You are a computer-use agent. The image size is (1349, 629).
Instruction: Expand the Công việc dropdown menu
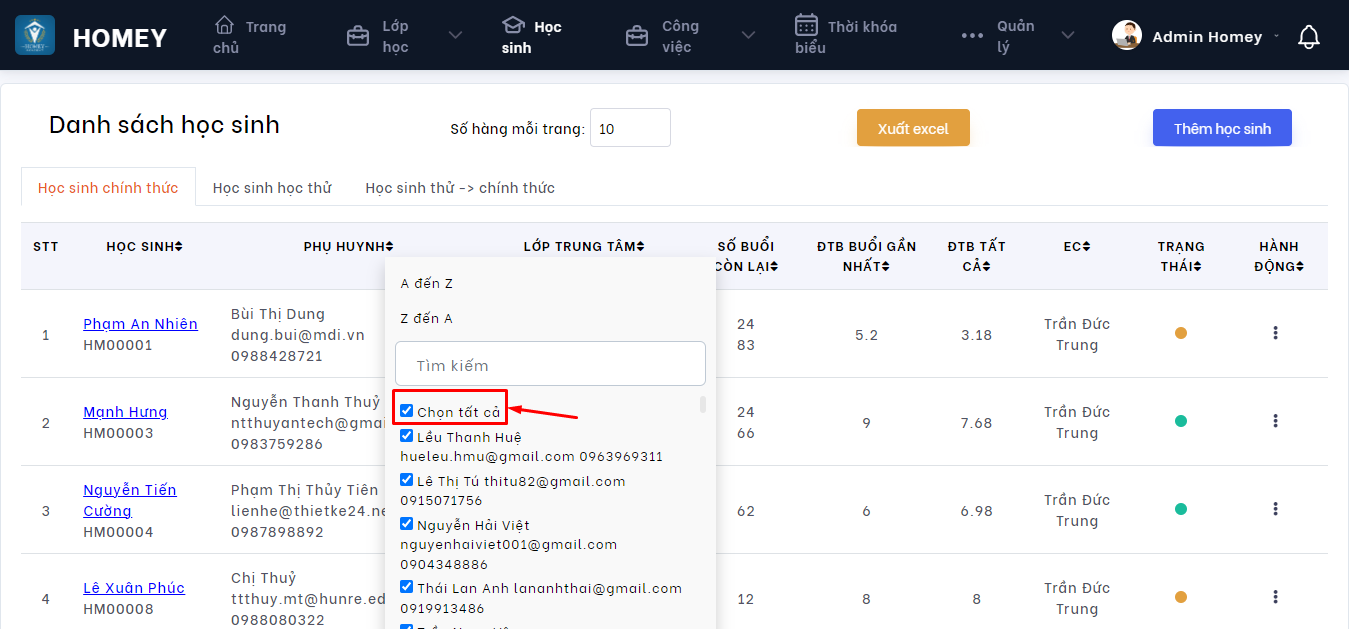(x=748, y=36)
